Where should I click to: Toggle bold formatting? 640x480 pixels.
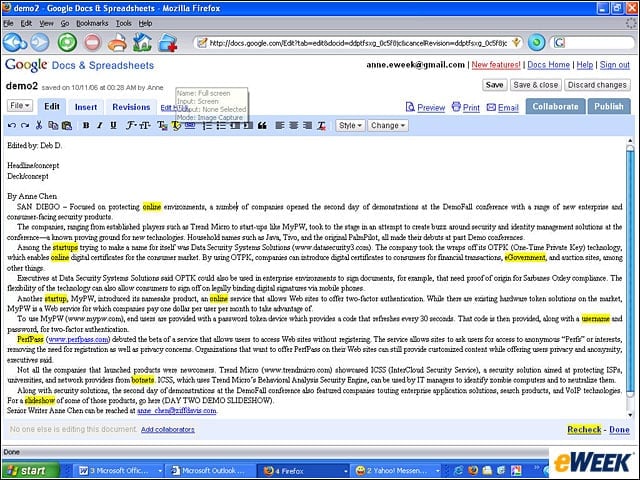86,125
